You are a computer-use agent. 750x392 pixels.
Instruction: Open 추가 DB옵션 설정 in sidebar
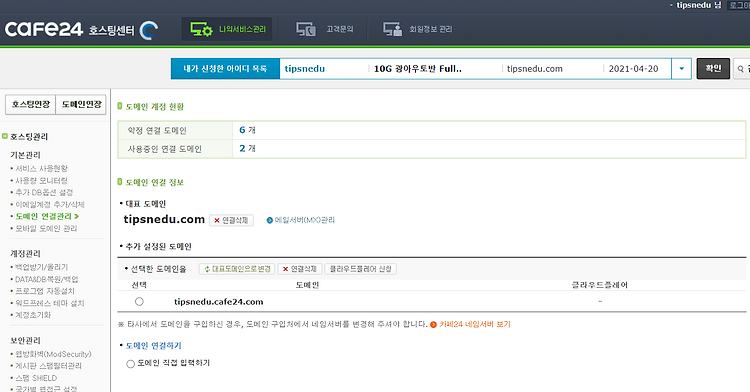pyautogui.click(x=44, y=192)
